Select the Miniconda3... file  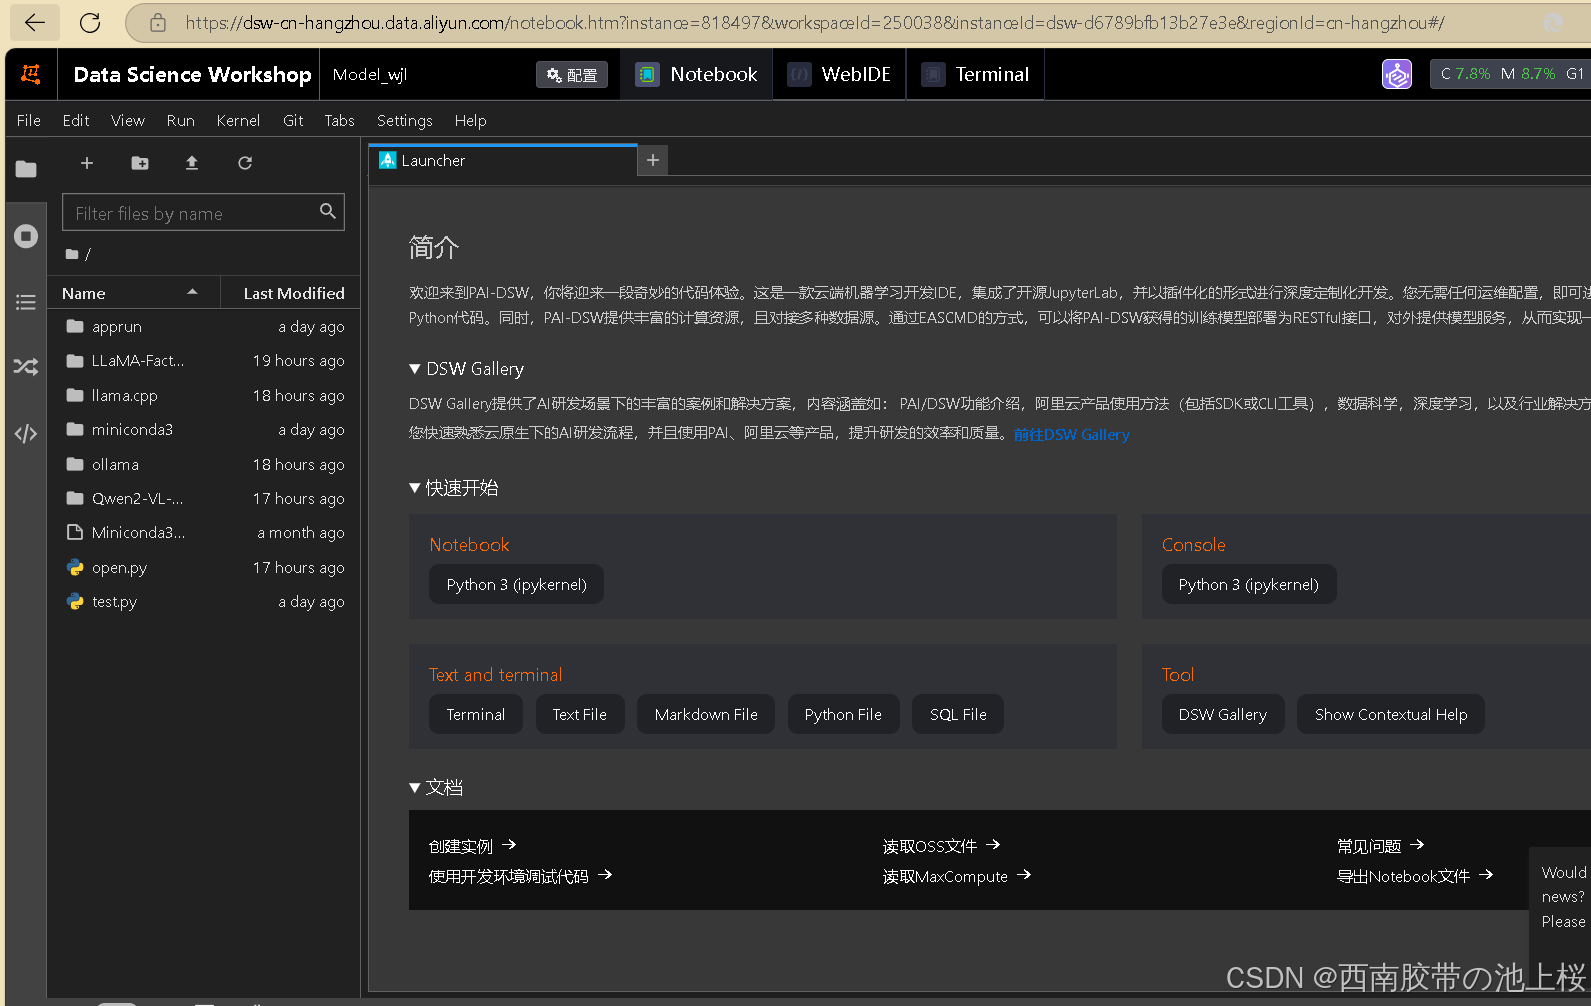point(204,533)
